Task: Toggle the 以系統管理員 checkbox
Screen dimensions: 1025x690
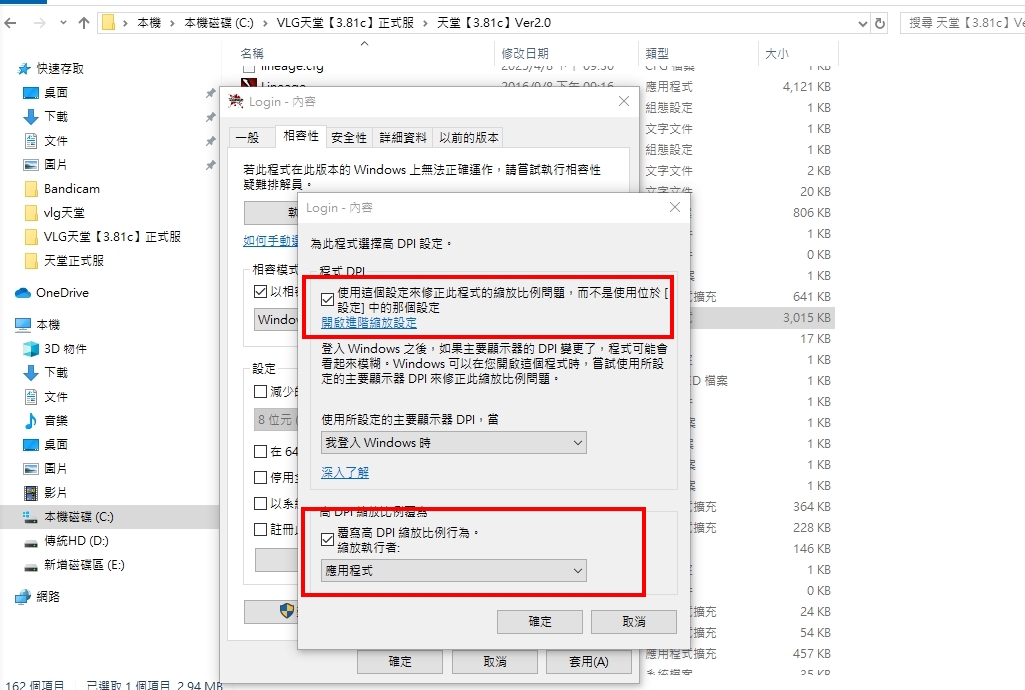Action: click(260, 504)
